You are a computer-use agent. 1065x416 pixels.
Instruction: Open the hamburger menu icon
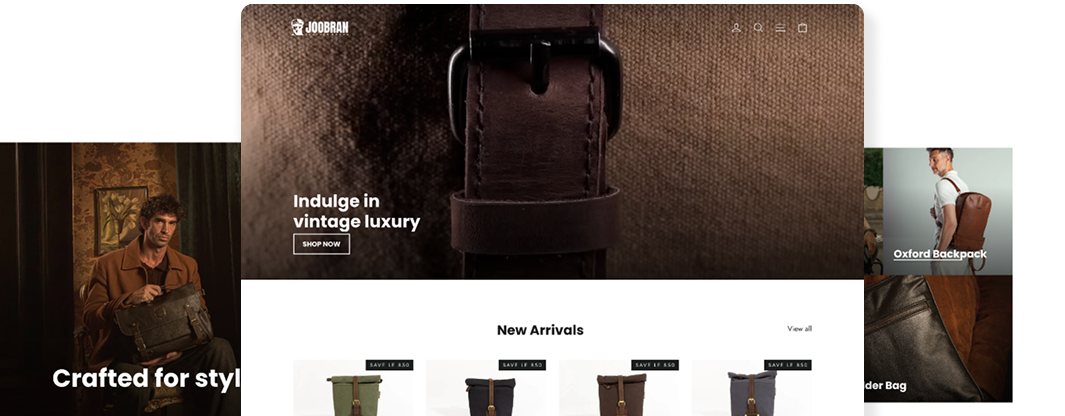pyautogui.click(x=780, y=28)
